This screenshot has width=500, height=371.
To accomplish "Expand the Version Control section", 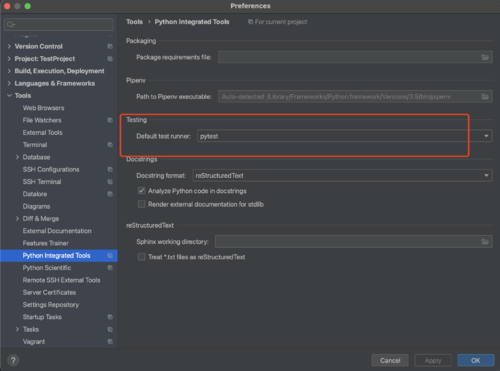I will (x=9, y=46).
